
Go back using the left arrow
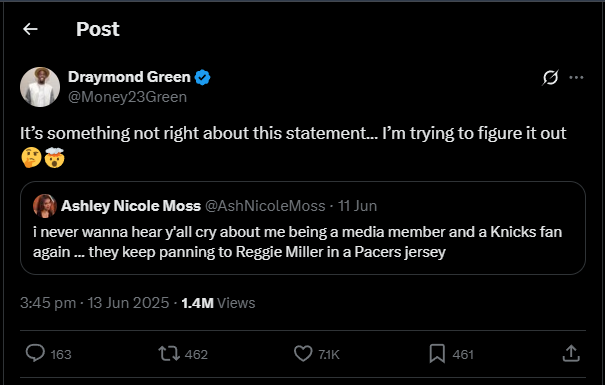click(30, 29)
